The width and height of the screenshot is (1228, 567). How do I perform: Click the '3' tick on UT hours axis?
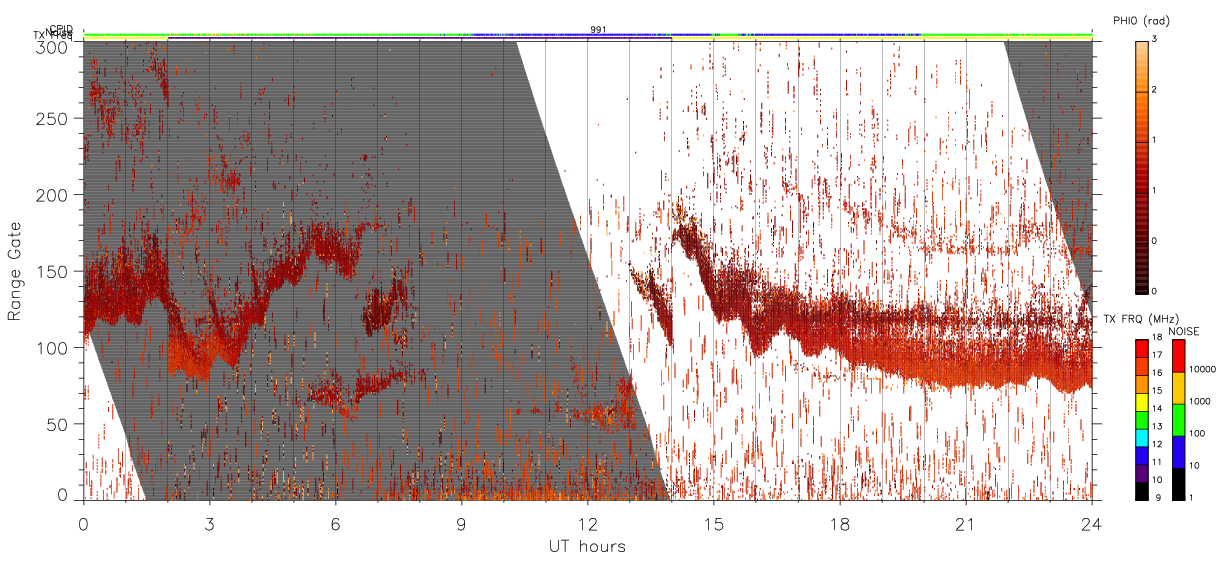tap(210, 524)
